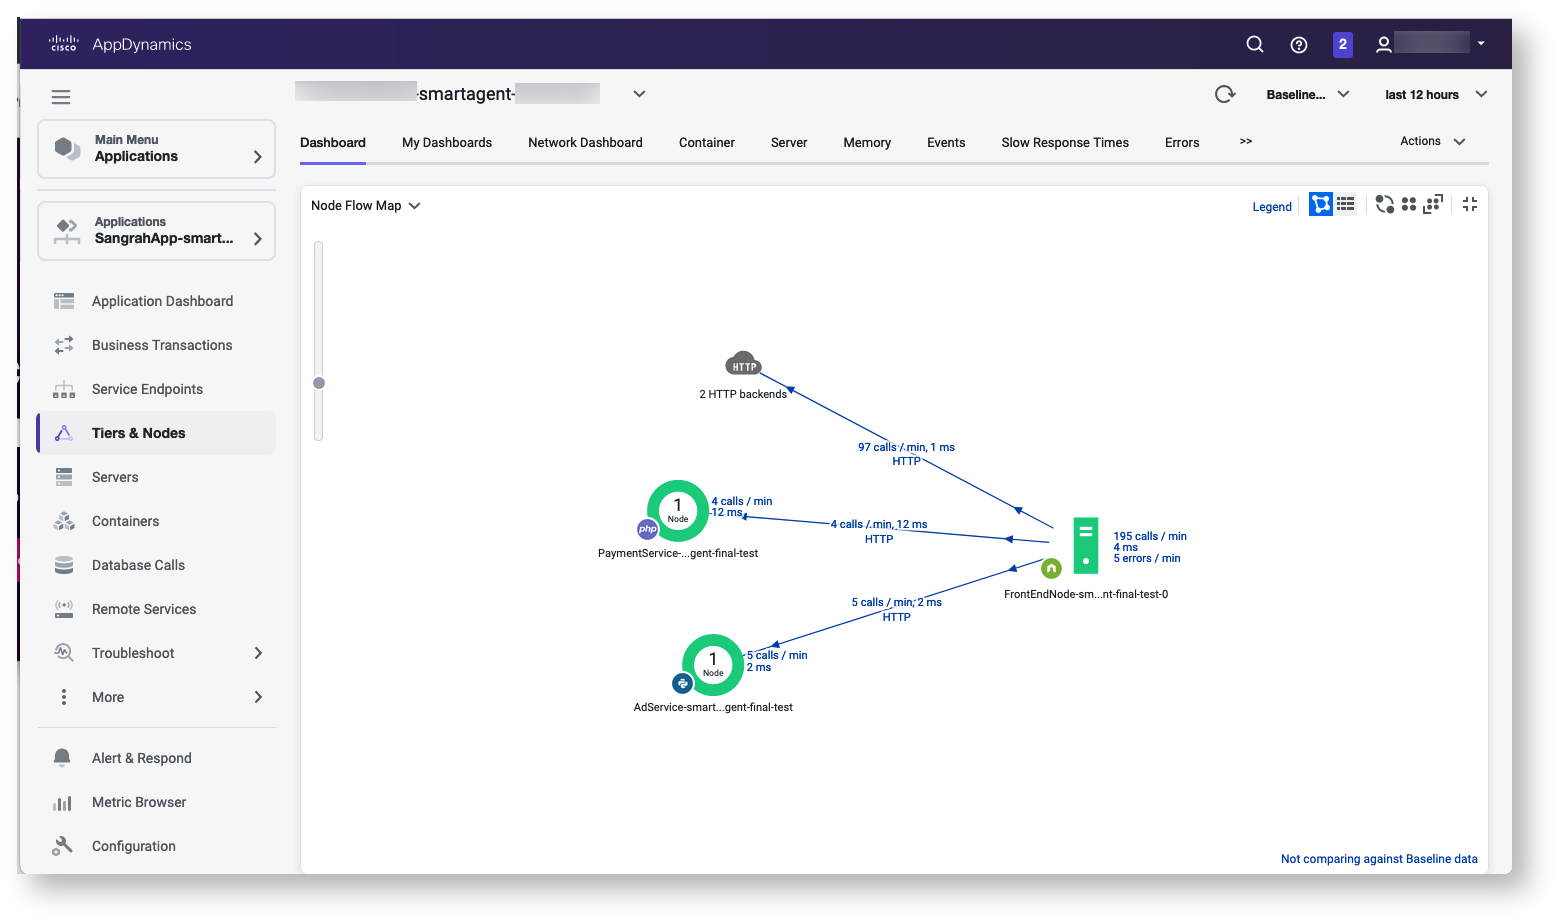Switch to flow map view icon

(x=1321, y=204)
